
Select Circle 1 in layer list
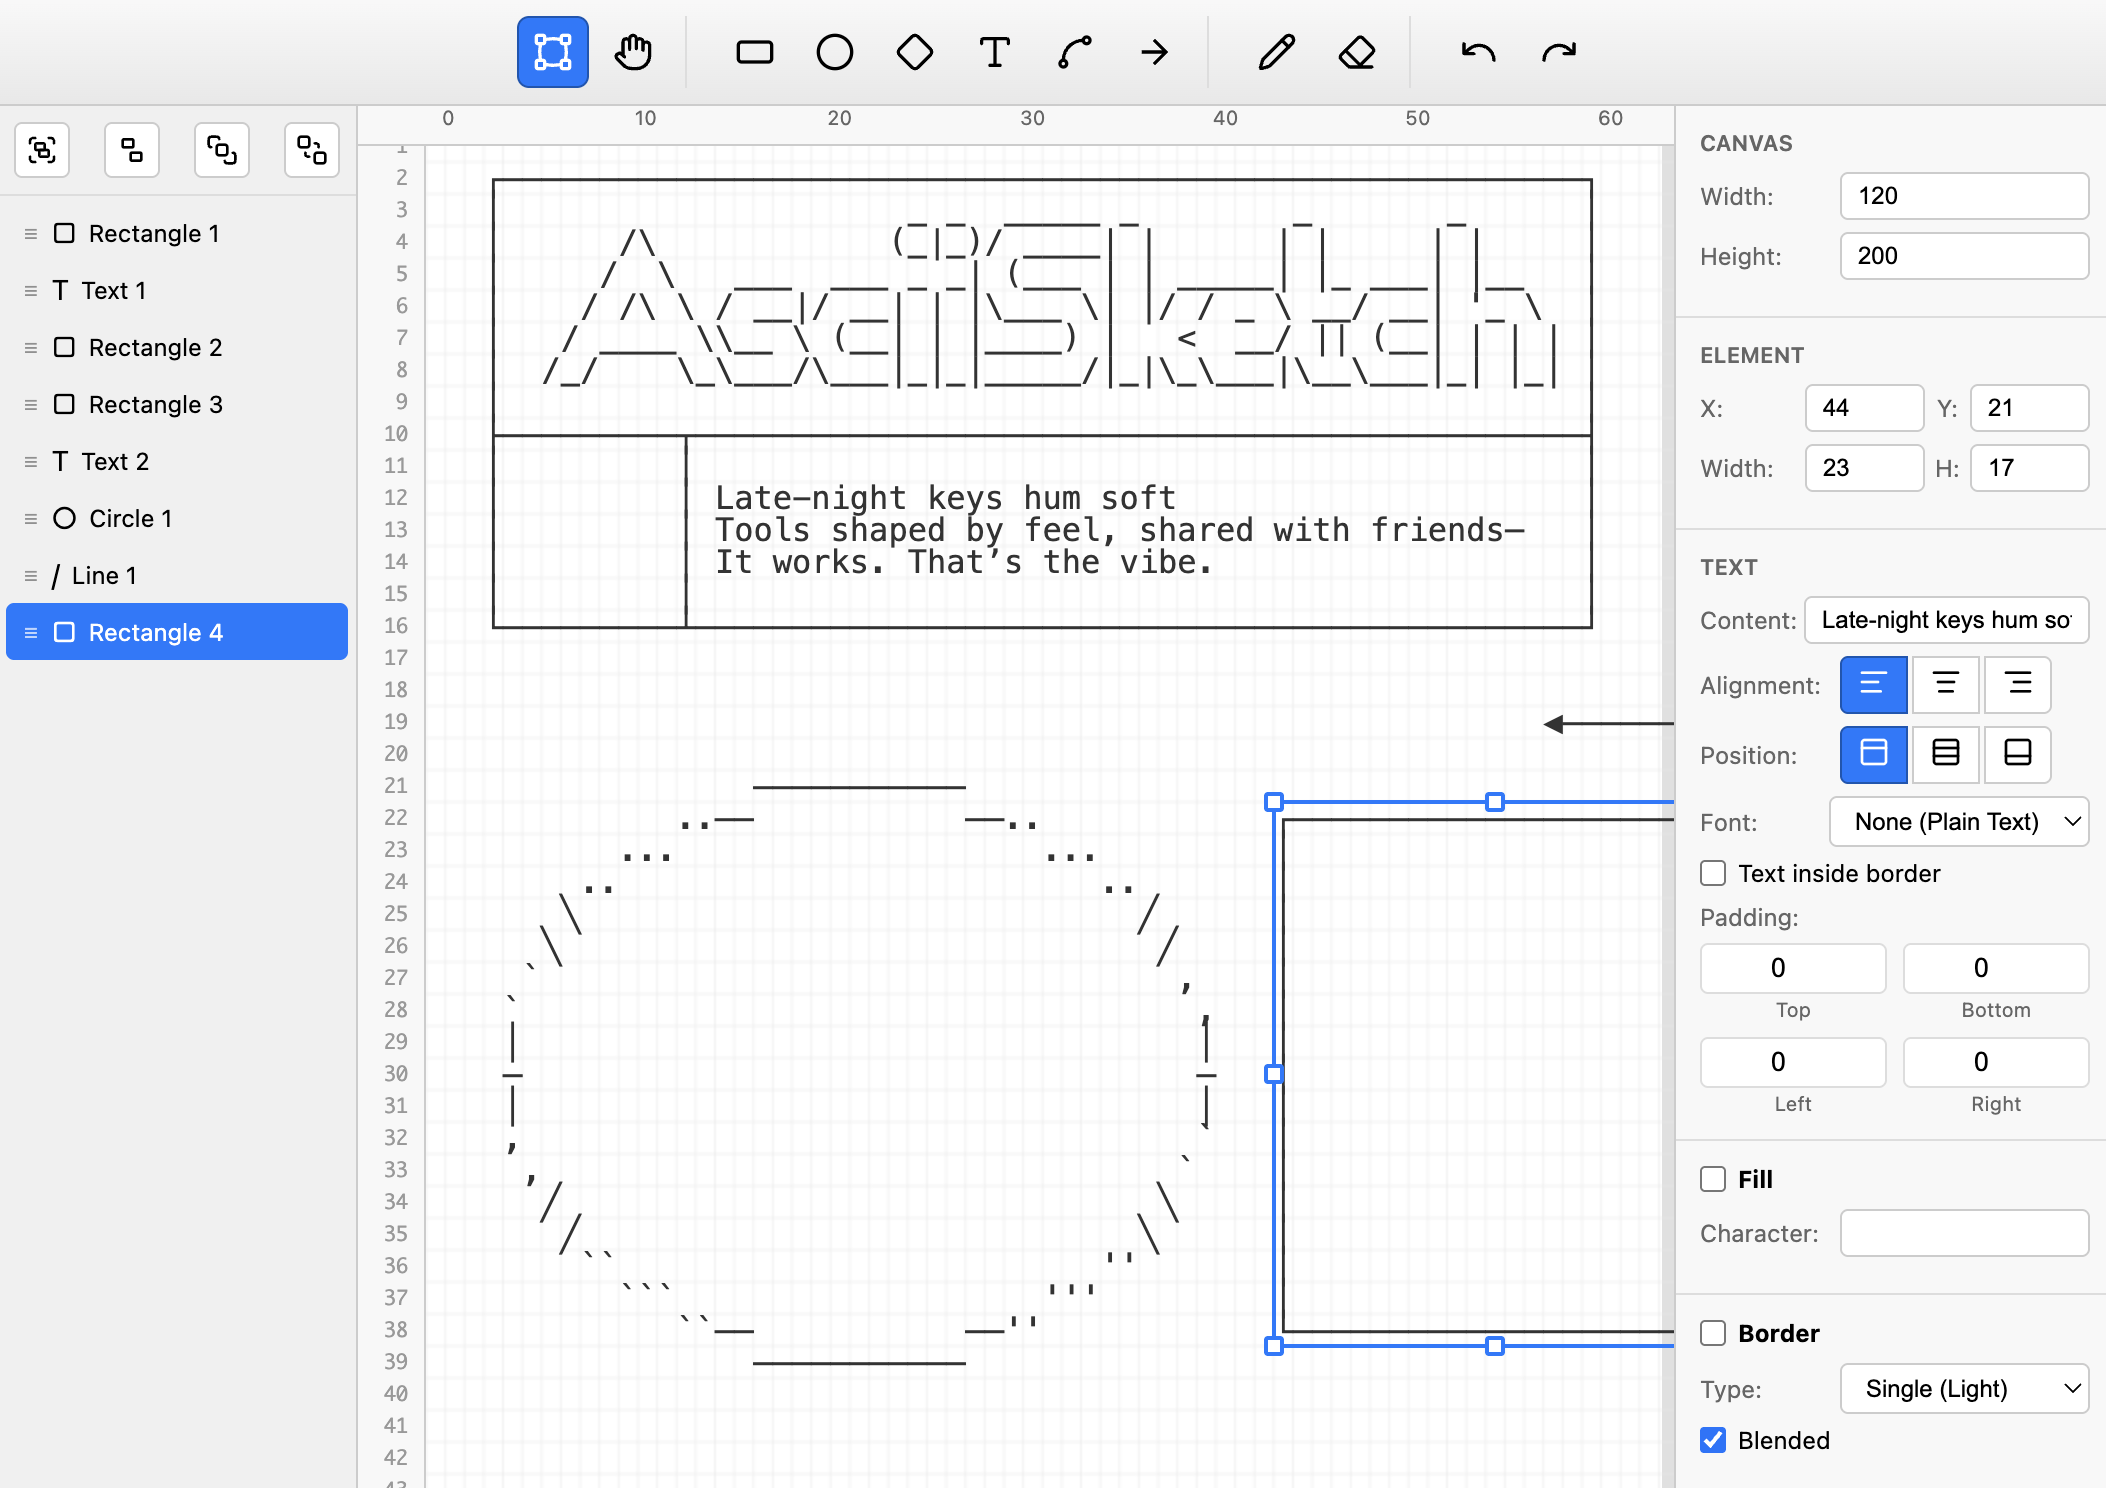click(x=130, y=518)
